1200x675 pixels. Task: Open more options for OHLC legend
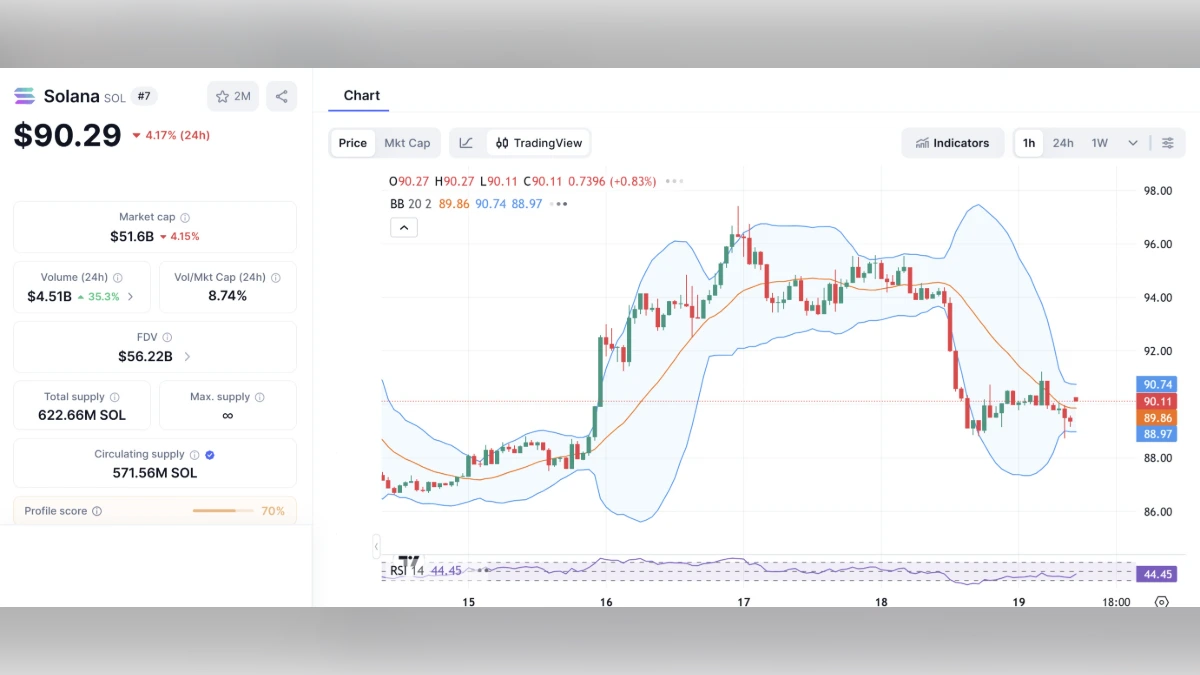tap(674, 181)
